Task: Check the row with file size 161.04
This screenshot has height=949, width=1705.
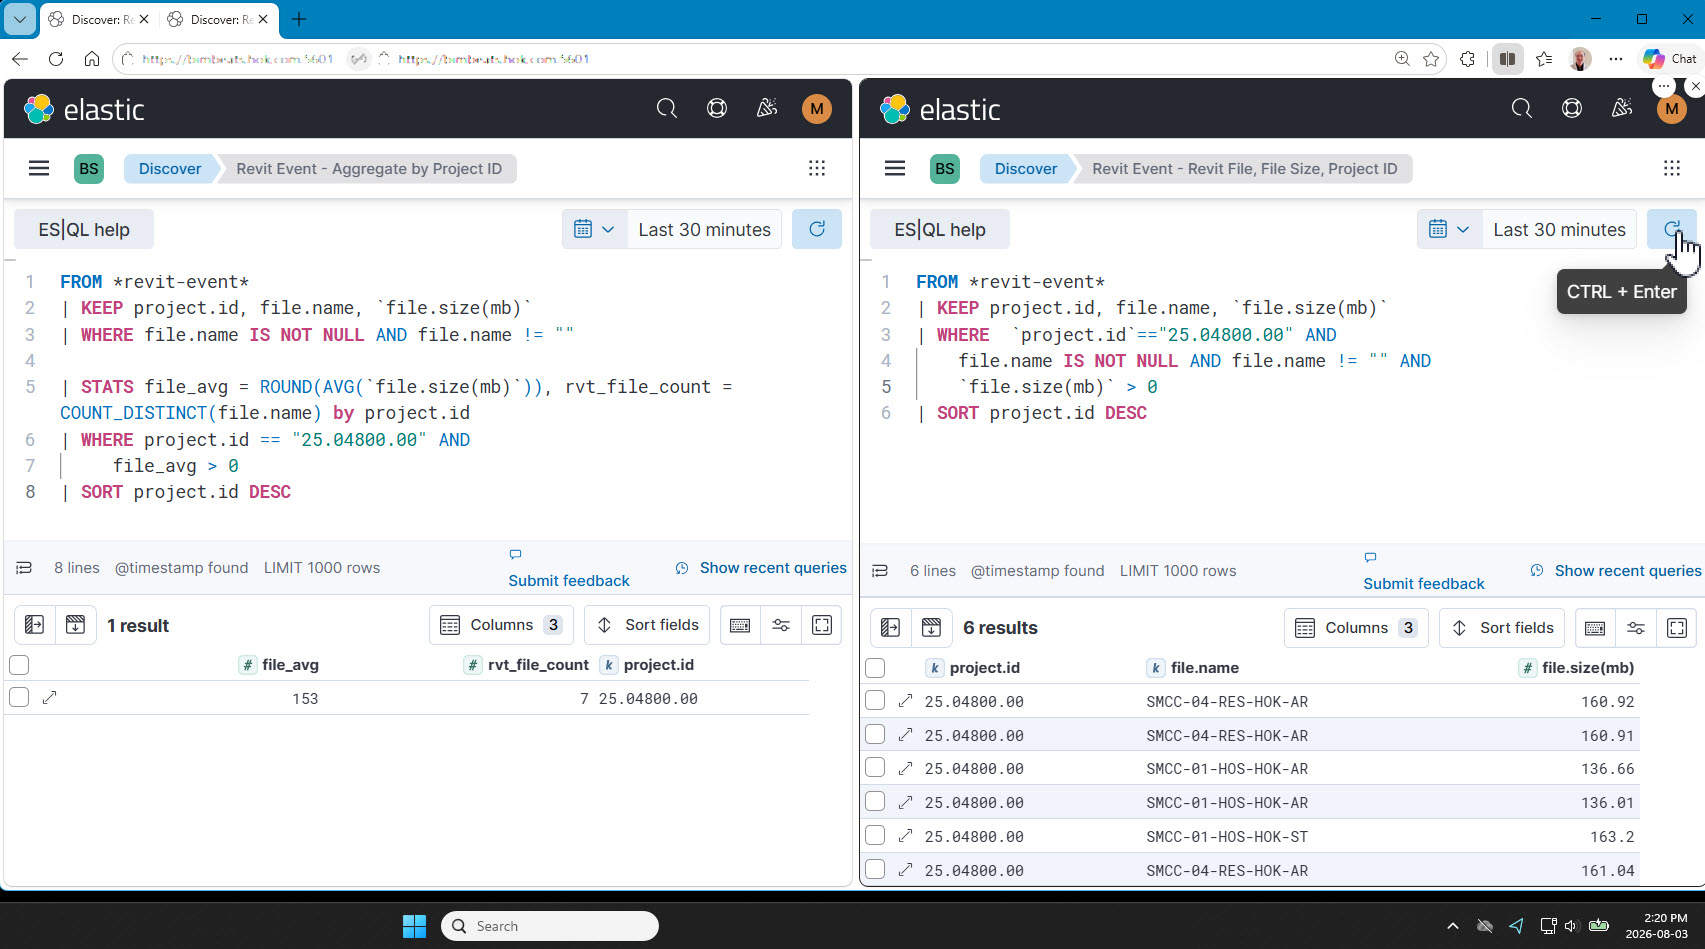Action: pyautogui.click(x=875, y=870)
